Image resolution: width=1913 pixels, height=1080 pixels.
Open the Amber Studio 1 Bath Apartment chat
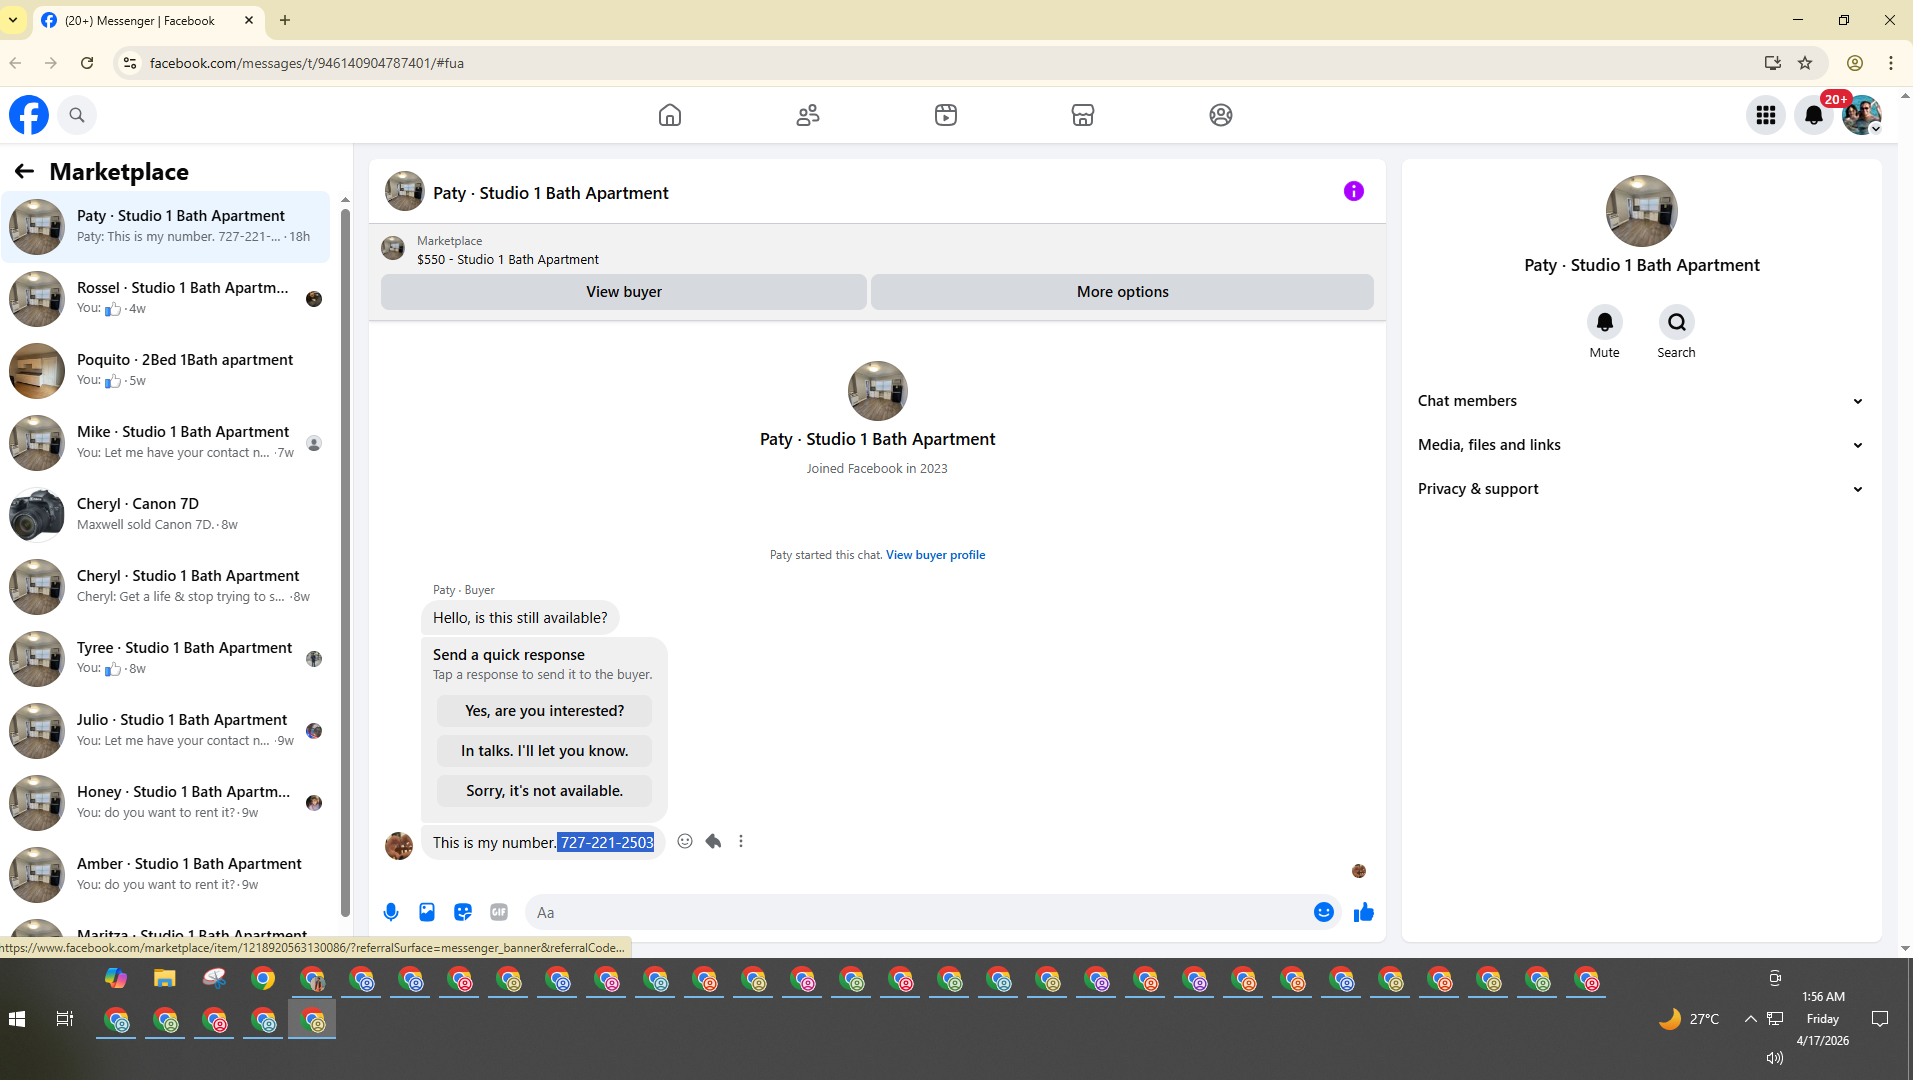pos(166,875)
